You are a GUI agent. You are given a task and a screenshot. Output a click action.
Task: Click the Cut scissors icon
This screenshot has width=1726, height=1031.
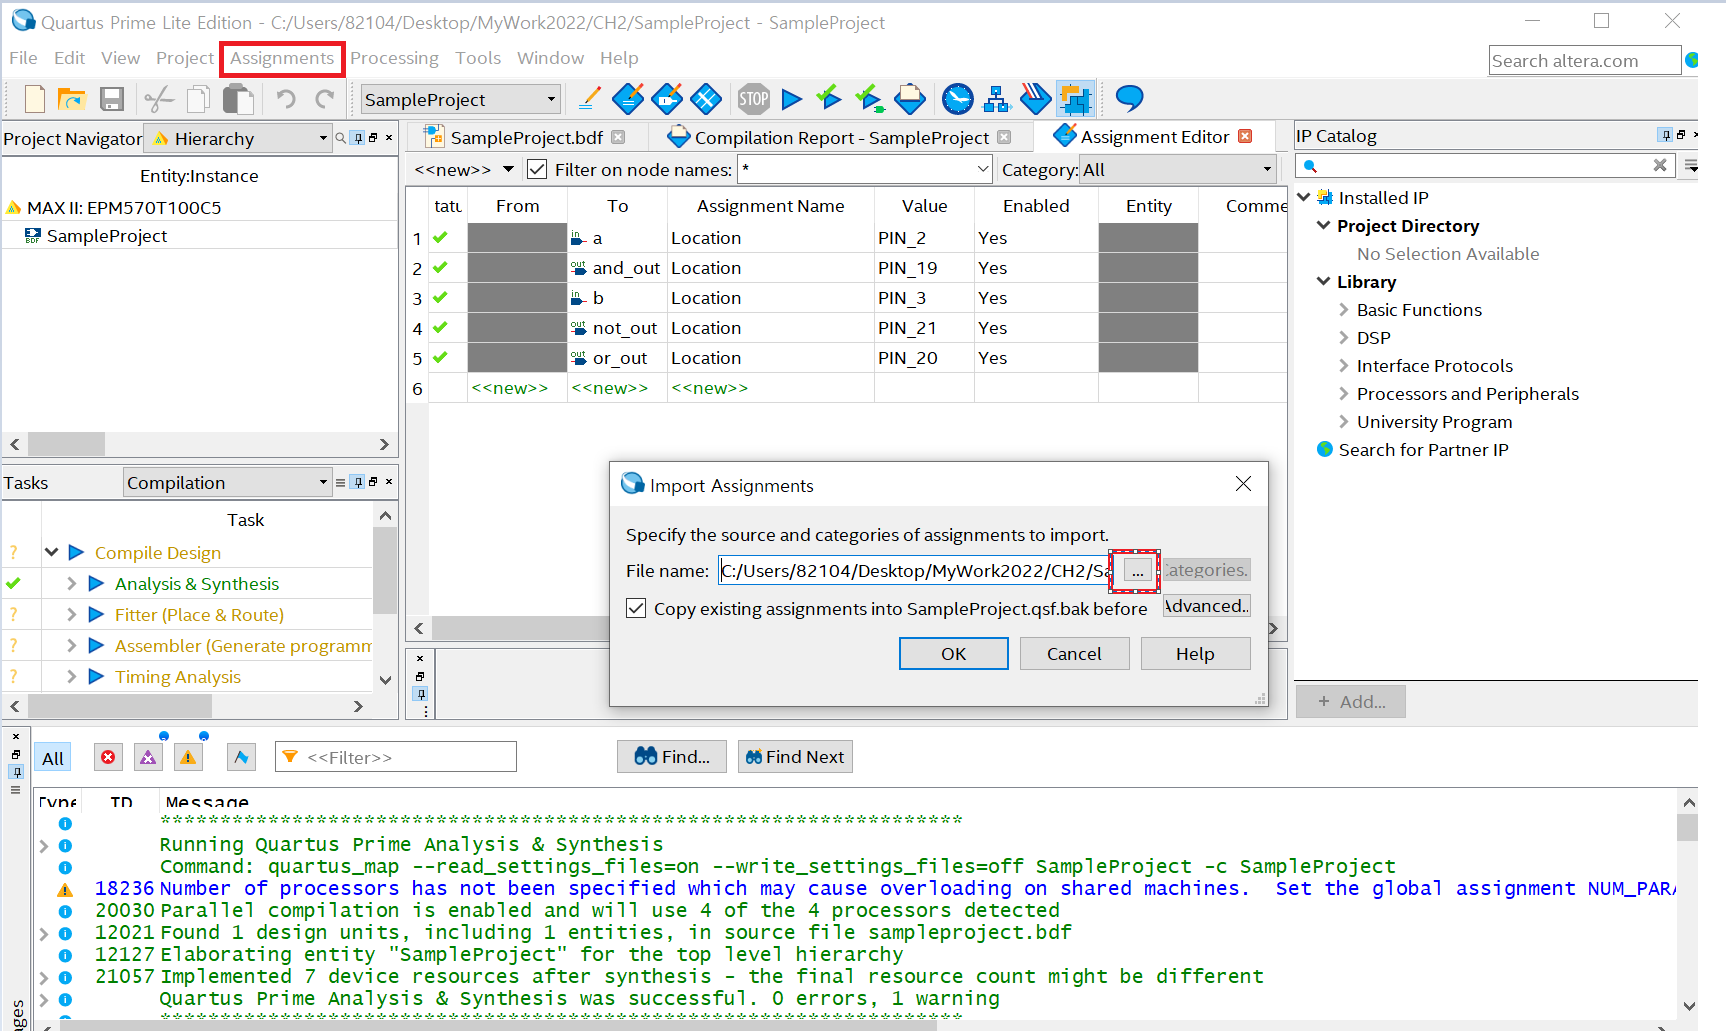(x=159, y=99)
